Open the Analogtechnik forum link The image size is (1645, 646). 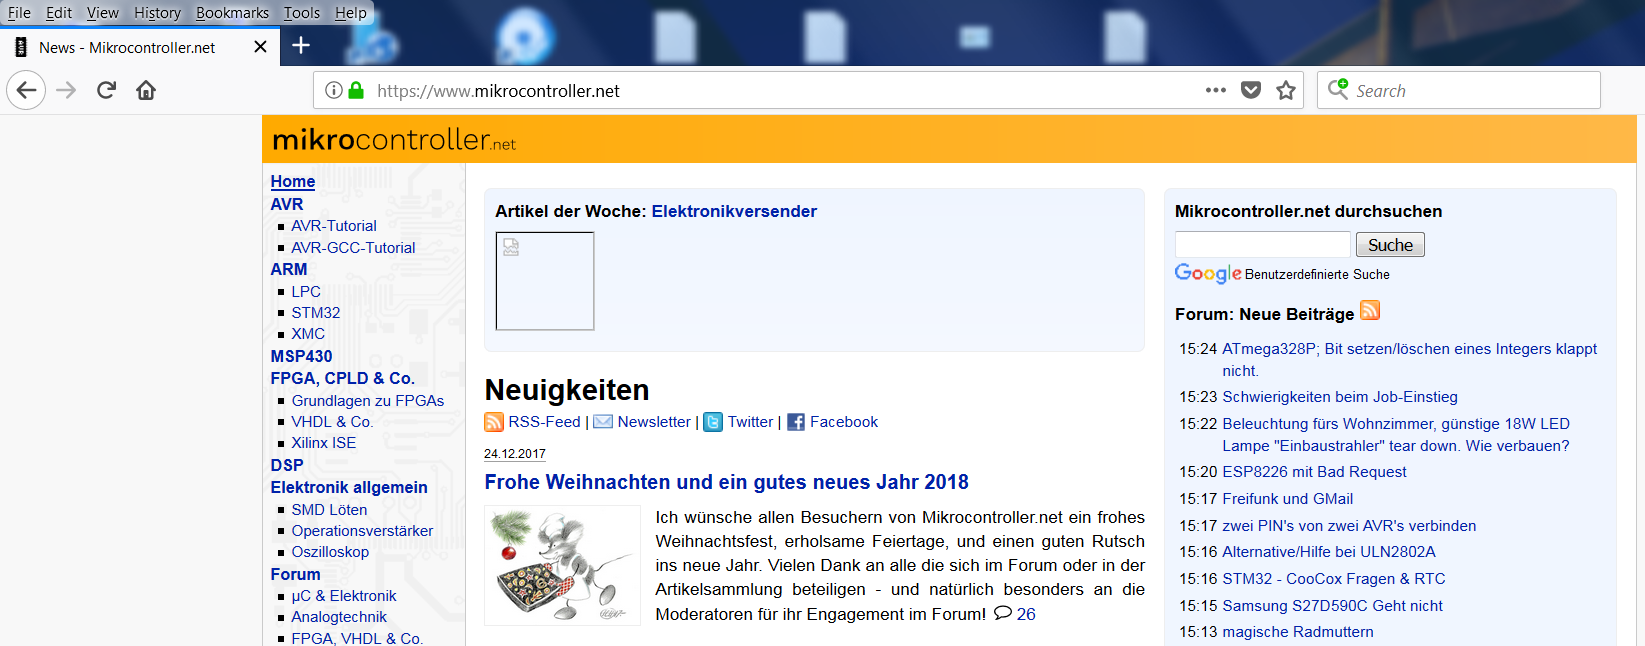click(339, 617)
